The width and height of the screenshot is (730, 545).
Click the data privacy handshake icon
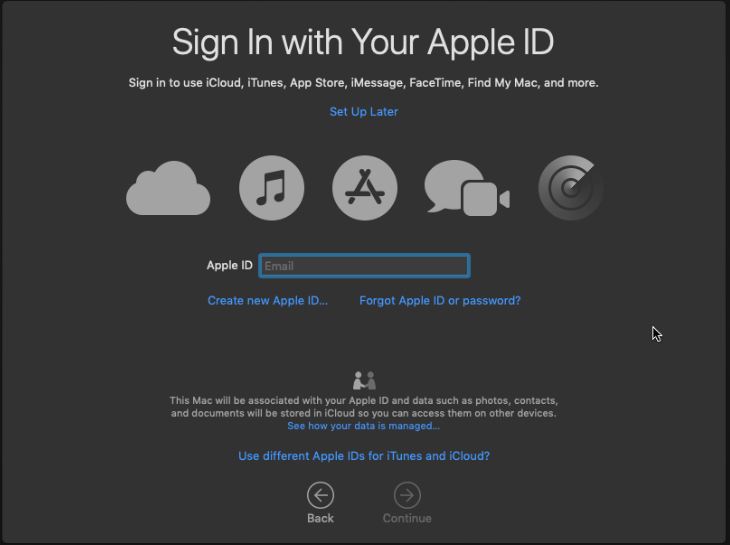(x=364, y=380)
